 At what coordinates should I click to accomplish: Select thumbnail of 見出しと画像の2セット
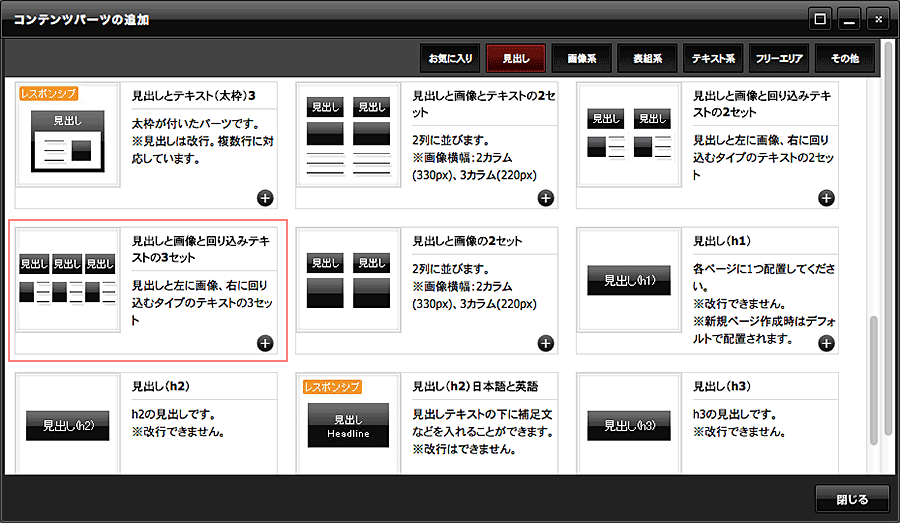[348, 280]
